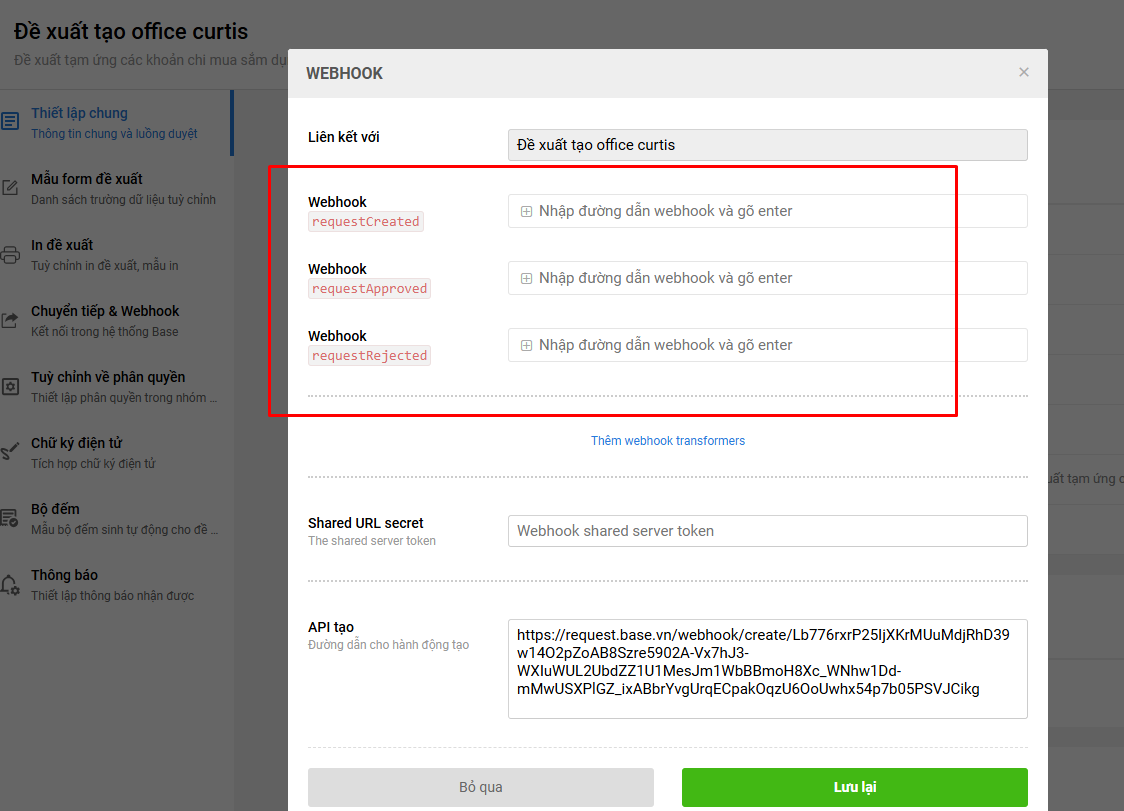This screenshot has height=811, width=1124.
Task: Click the In đề xuất printer icon
Action: tap(10, 255)
